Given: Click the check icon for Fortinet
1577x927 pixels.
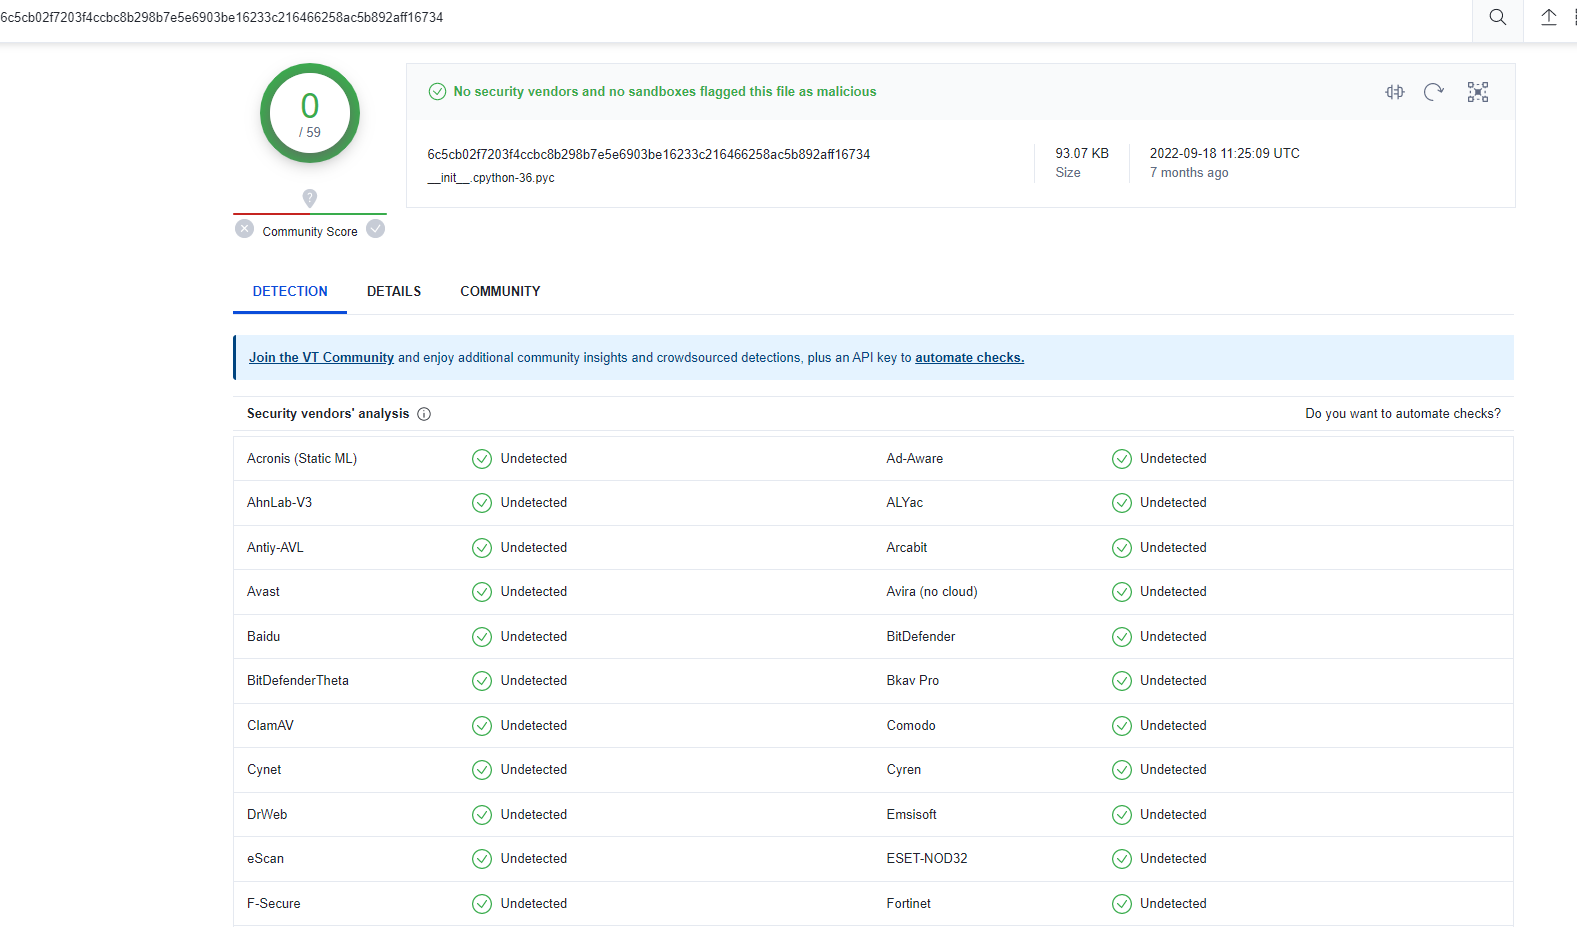Looking at the screenshot, I should [1122, 904].
